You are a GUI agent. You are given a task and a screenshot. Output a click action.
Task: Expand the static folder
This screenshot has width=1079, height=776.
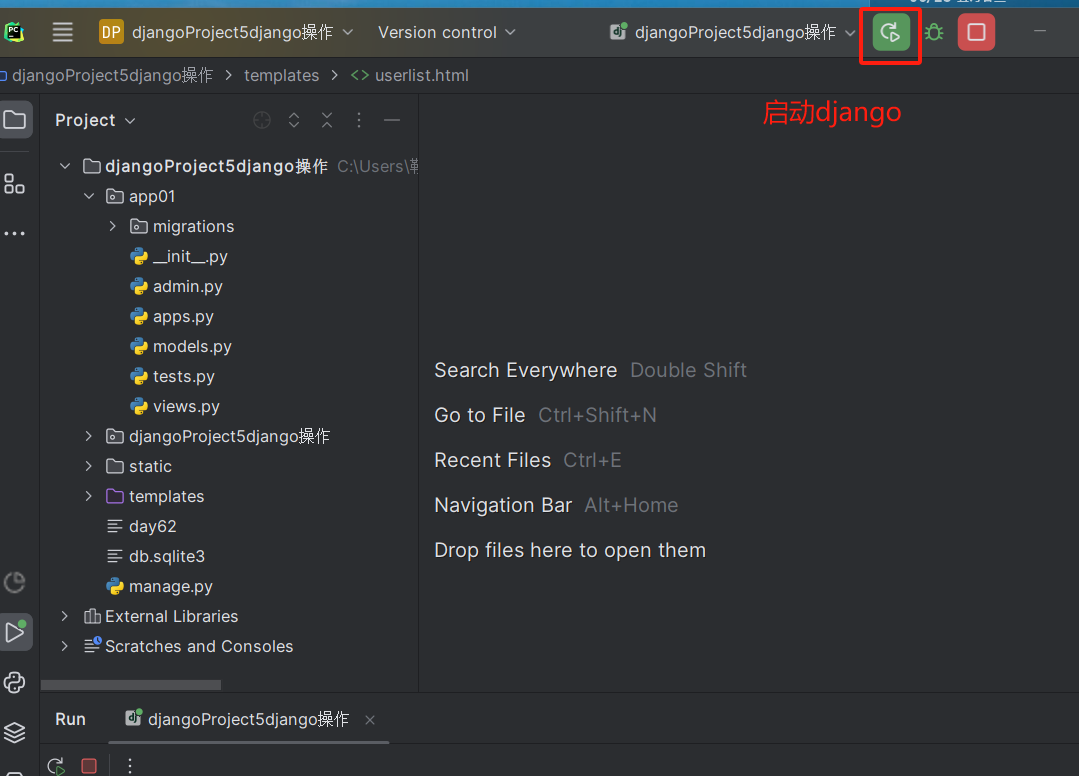(x=89, y=466)
